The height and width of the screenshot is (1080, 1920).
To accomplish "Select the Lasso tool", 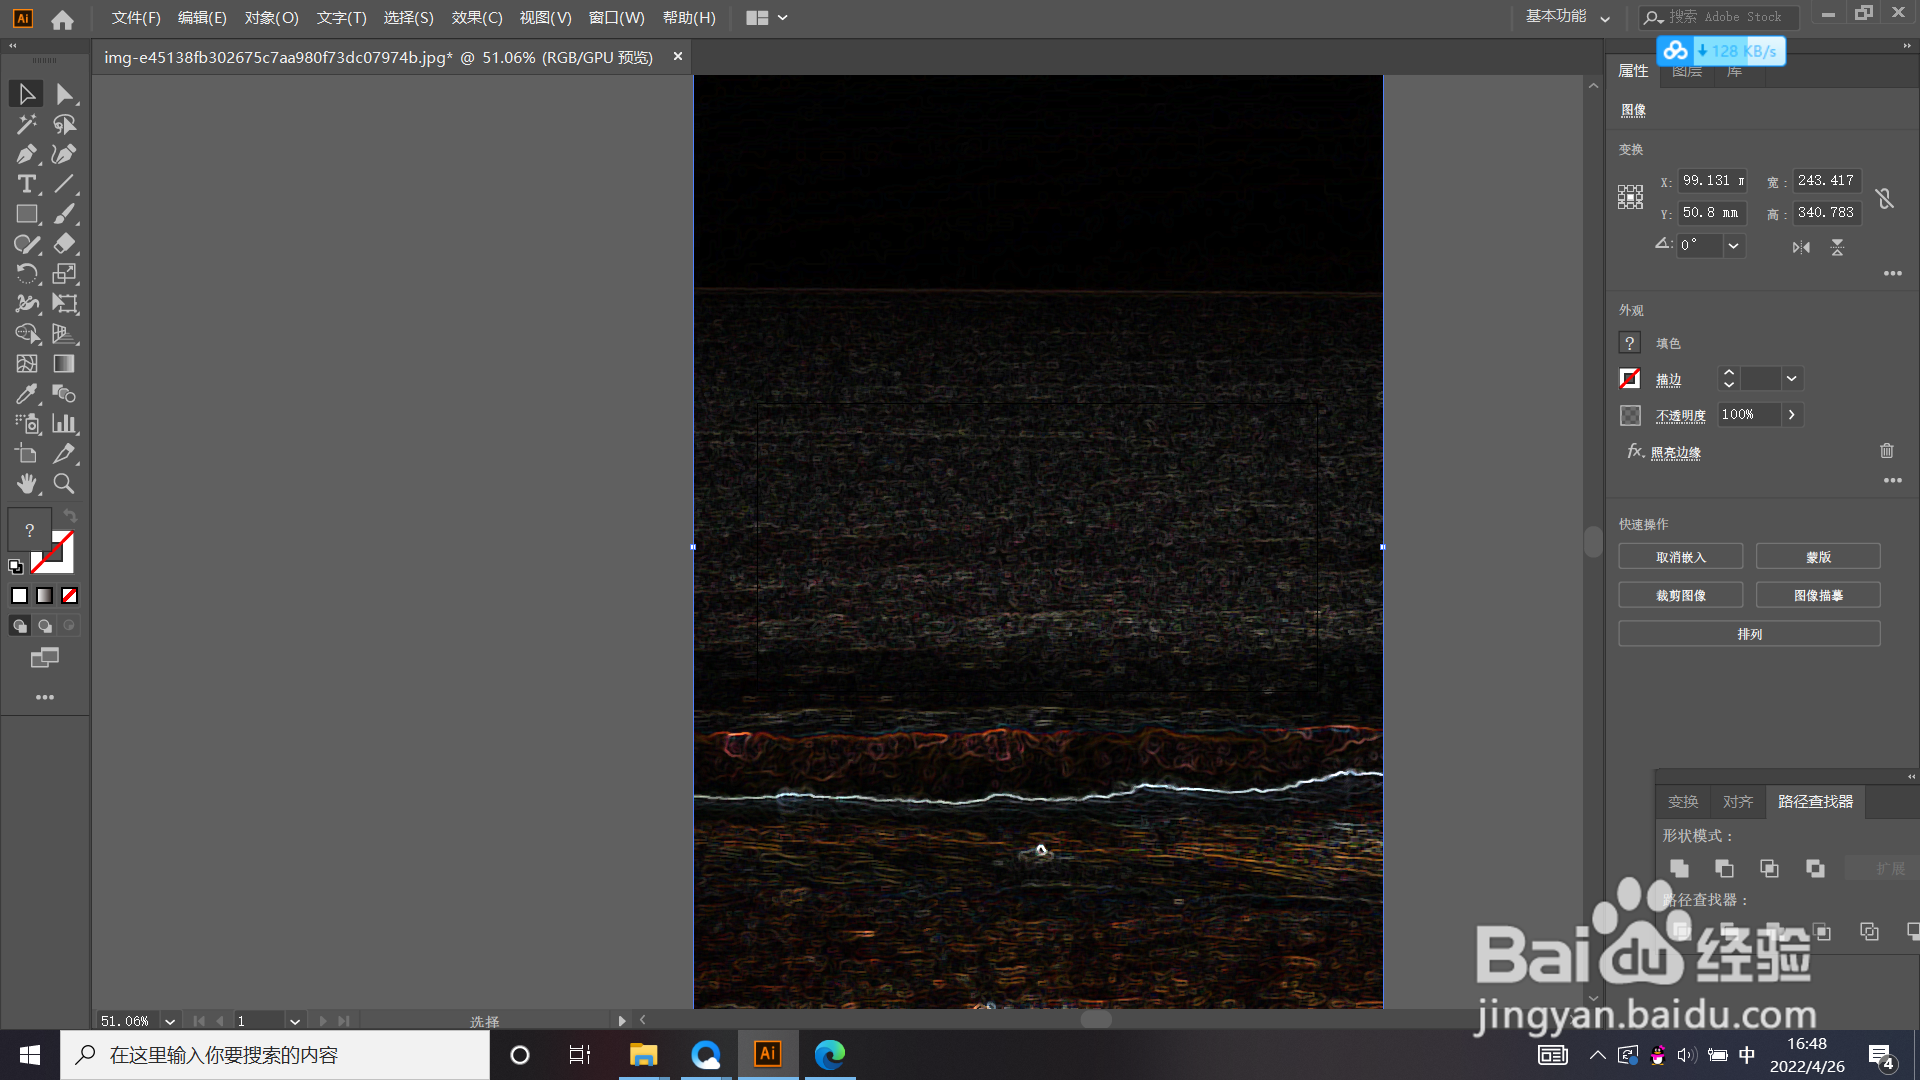I will coord(65,124).
